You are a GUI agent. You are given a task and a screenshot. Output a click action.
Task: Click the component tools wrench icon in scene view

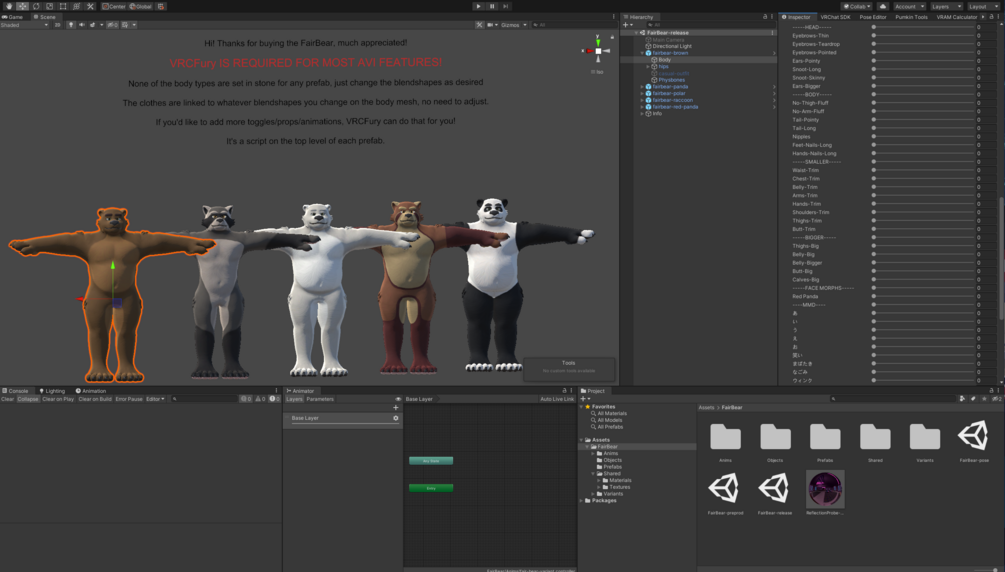point(479,24)
